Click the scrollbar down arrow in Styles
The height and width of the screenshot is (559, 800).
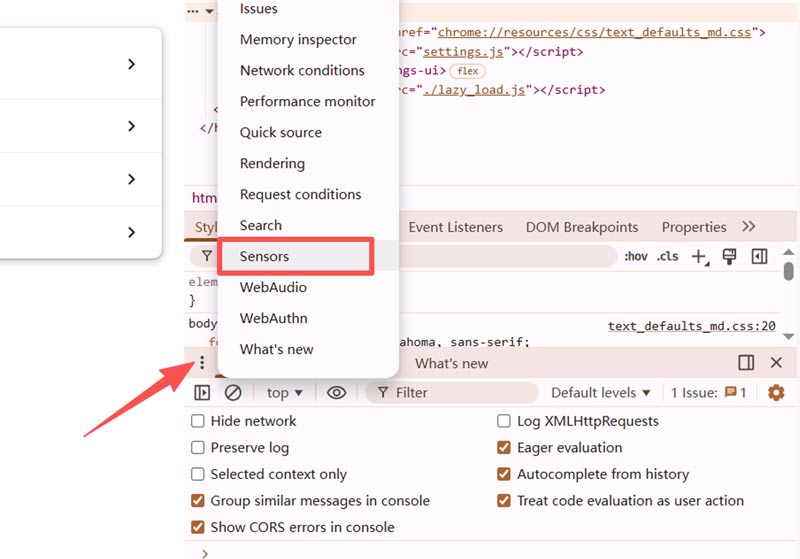pos(788,336)
